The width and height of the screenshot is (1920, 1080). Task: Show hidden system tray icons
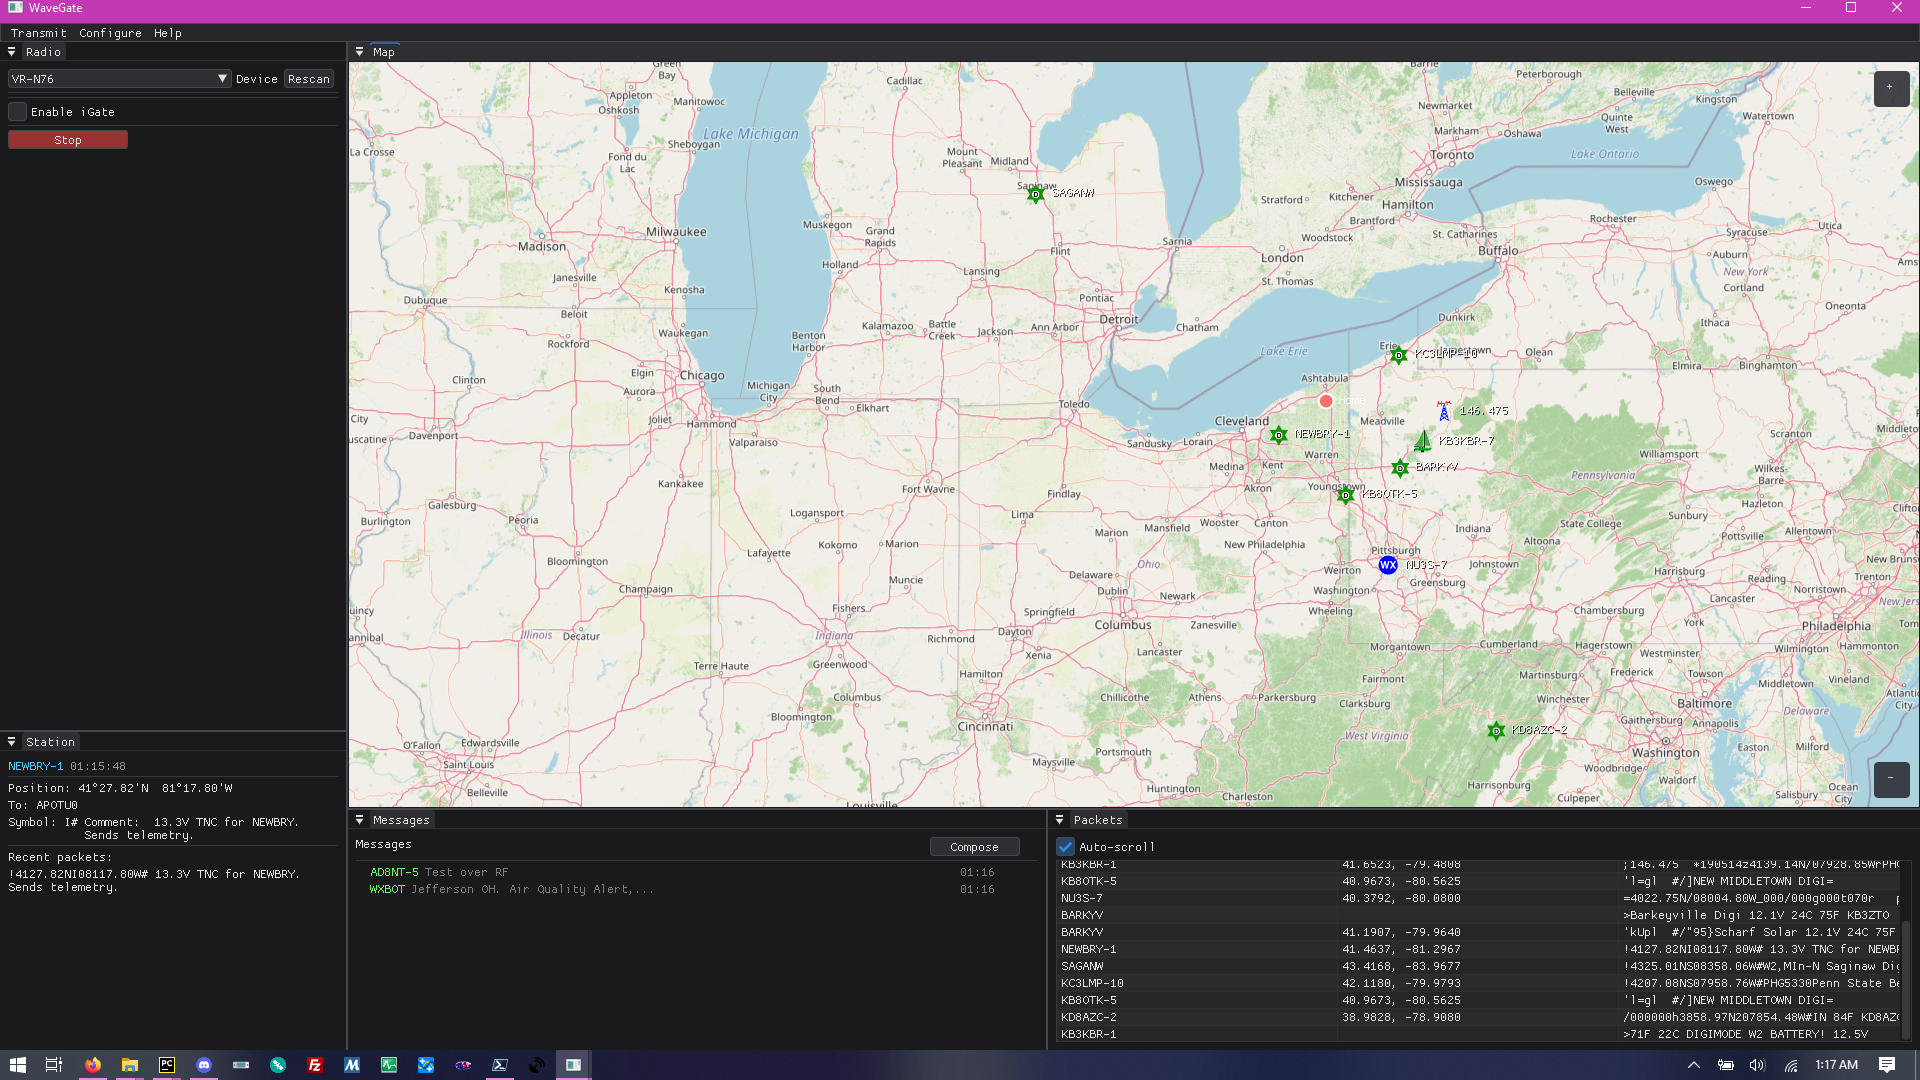[1694, 1065]
